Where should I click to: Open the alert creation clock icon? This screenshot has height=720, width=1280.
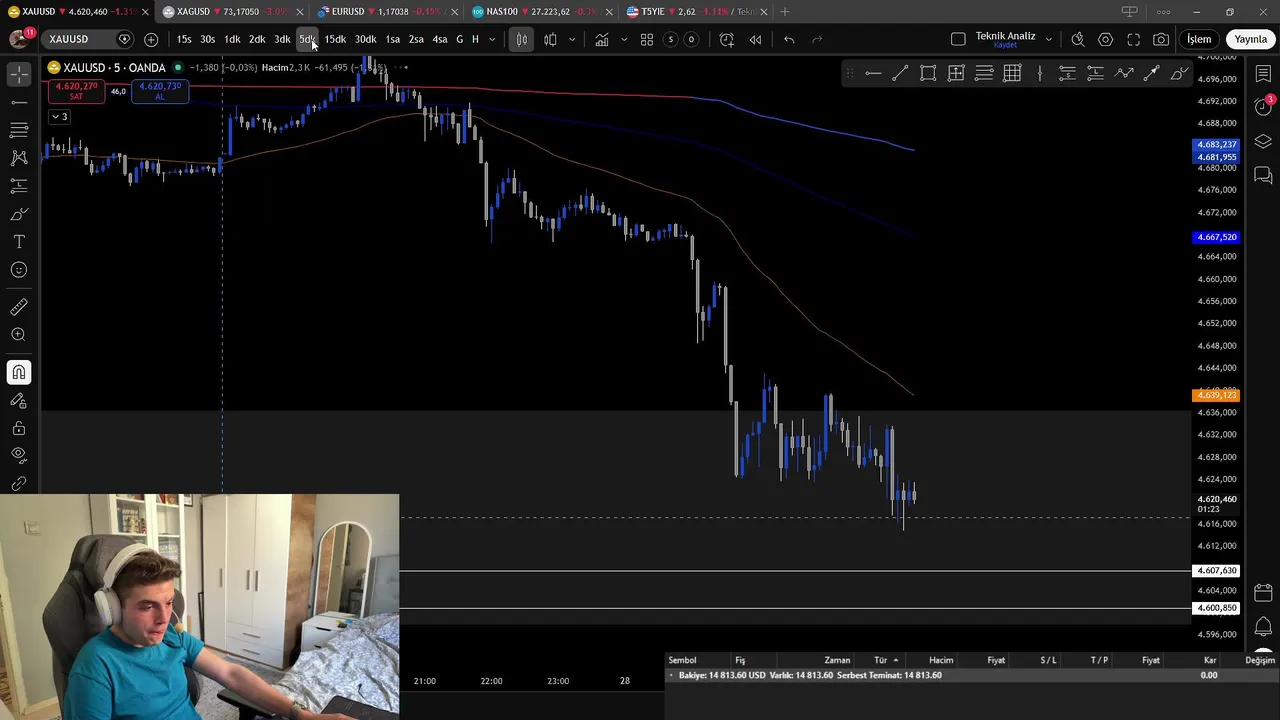click(727, 39)
